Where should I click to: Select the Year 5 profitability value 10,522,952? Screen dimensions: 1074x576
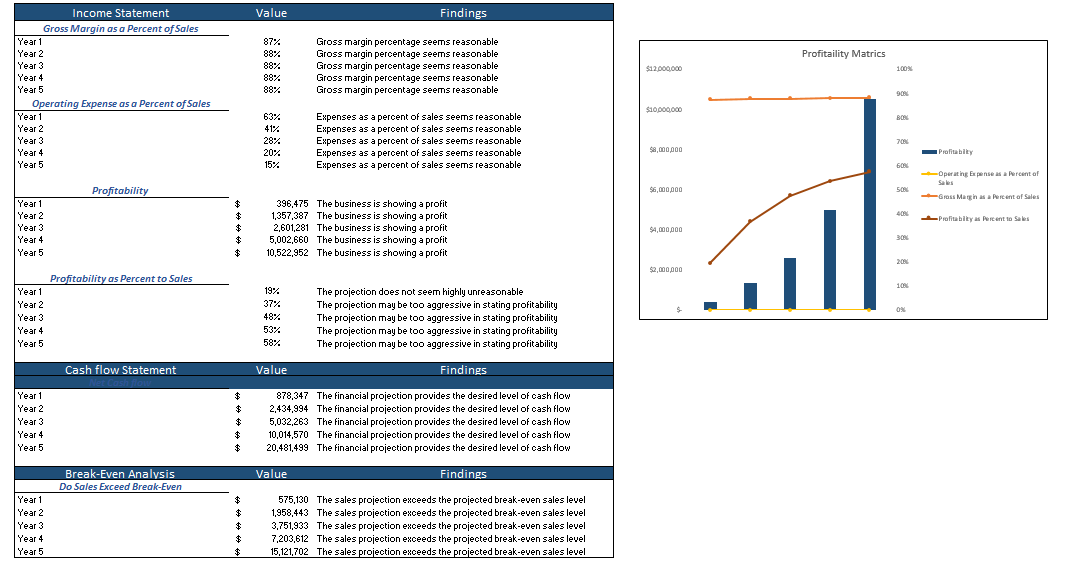pyautogui.click(x=279, y=253)
